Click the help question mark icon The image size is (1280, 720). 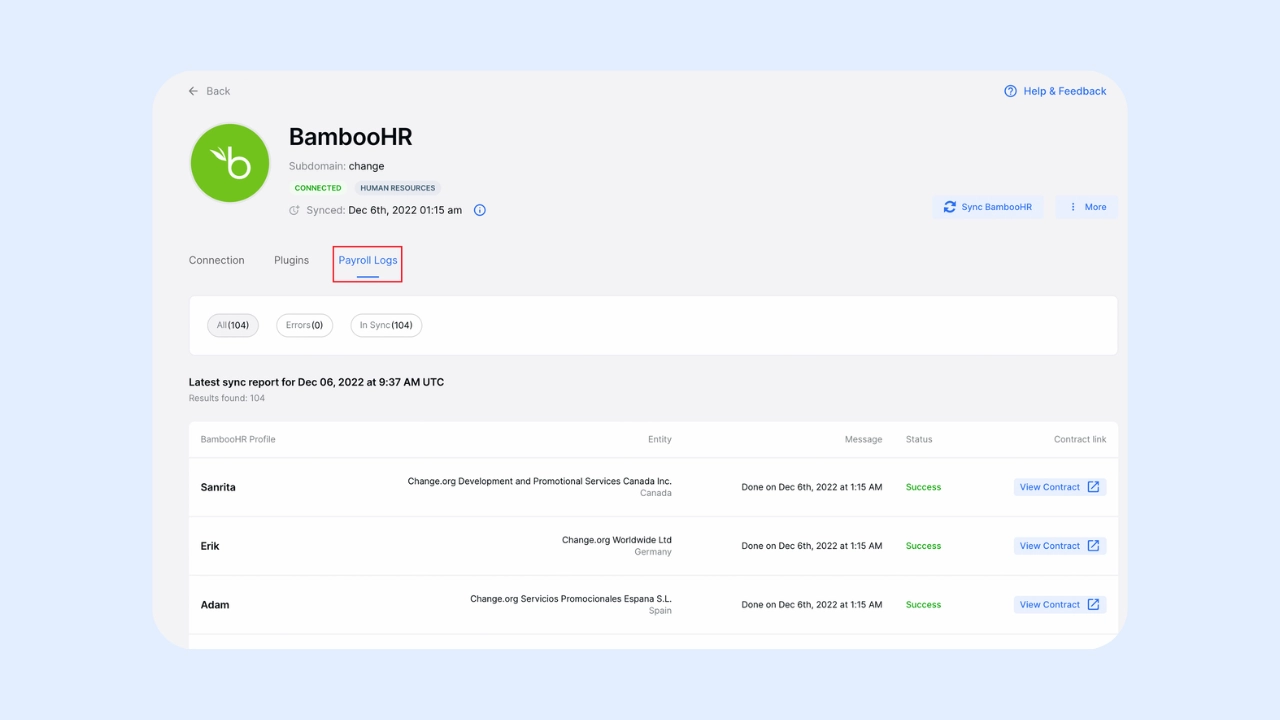pos(1011,91)
